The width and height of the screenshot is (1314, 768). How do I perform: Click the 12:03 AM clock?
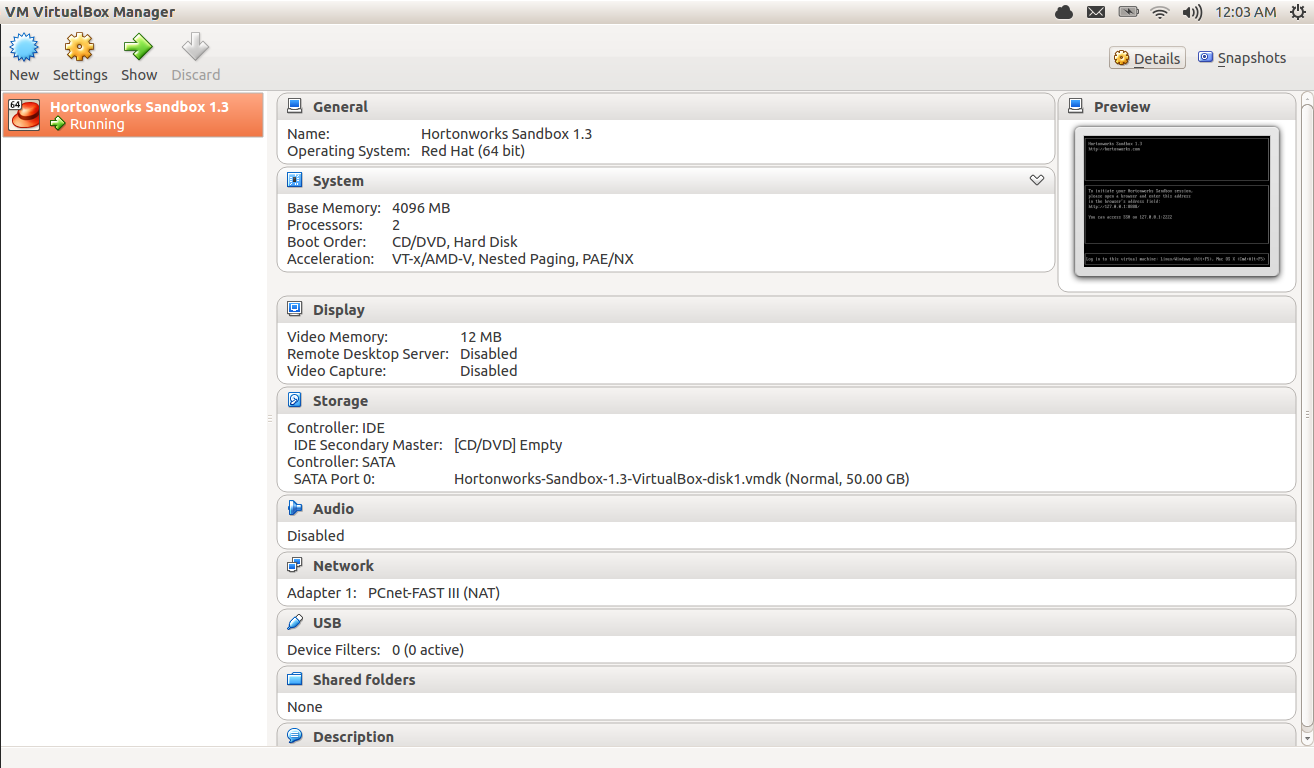[1245, 12]
